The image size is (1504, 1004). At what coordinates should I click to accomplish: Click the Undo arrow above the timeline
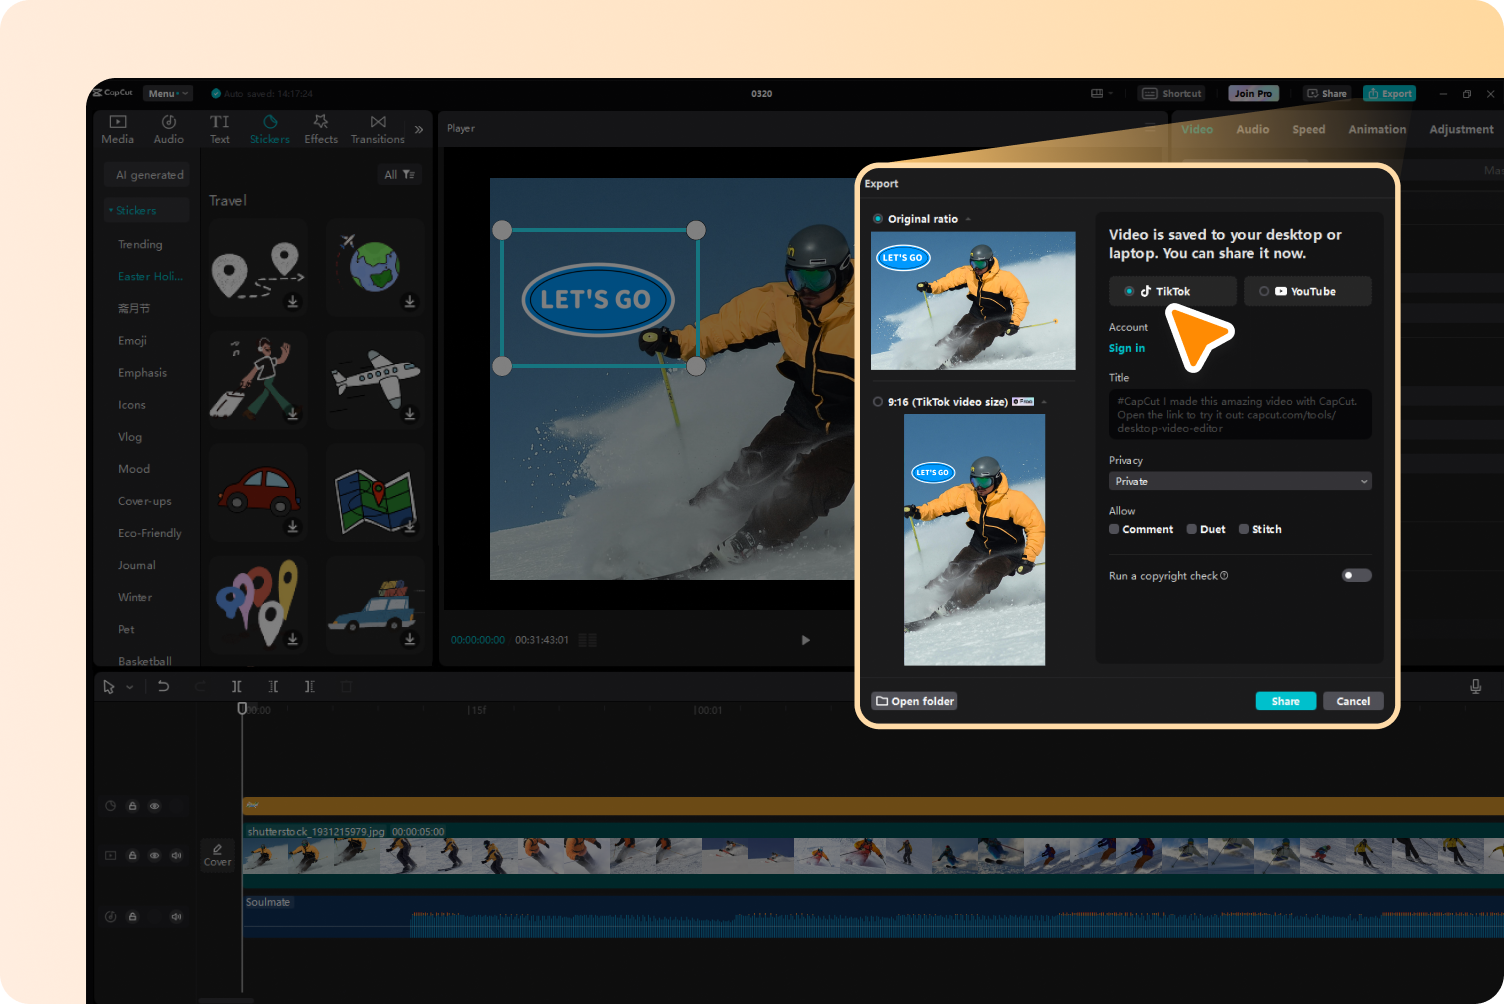point(164,686)
